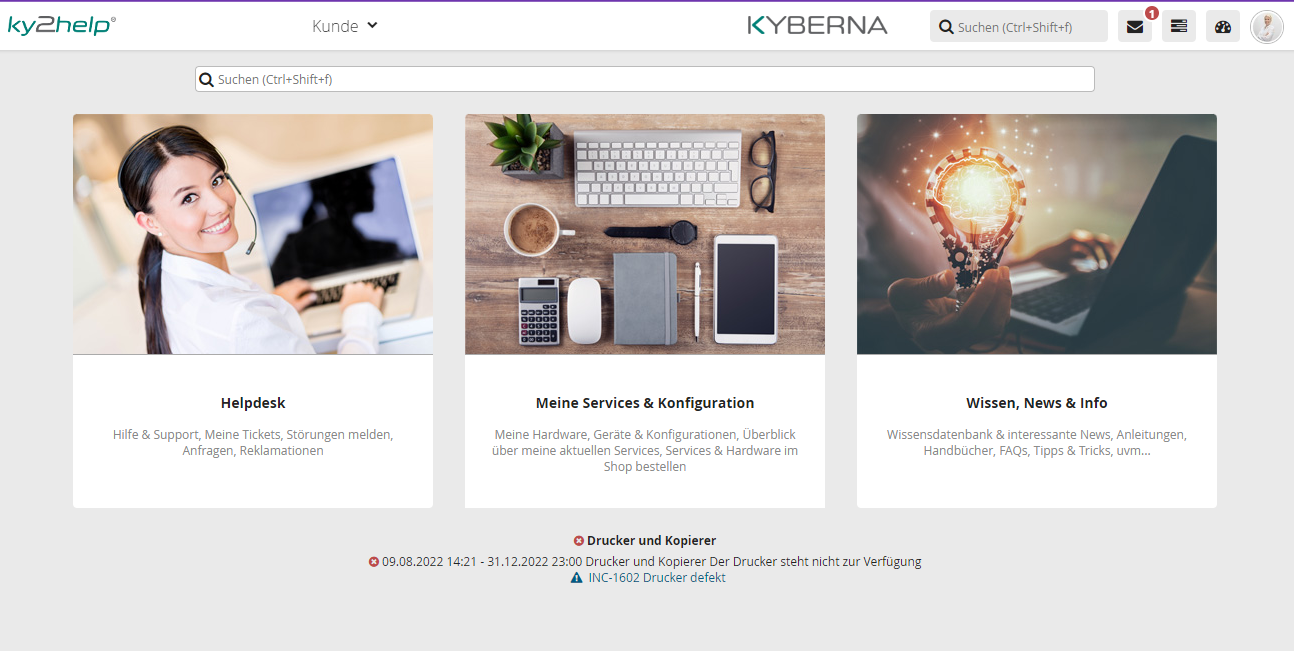Click the magnifier icon in main search bar
This screenshot has height=651, width=1294.
coord(206,79)
